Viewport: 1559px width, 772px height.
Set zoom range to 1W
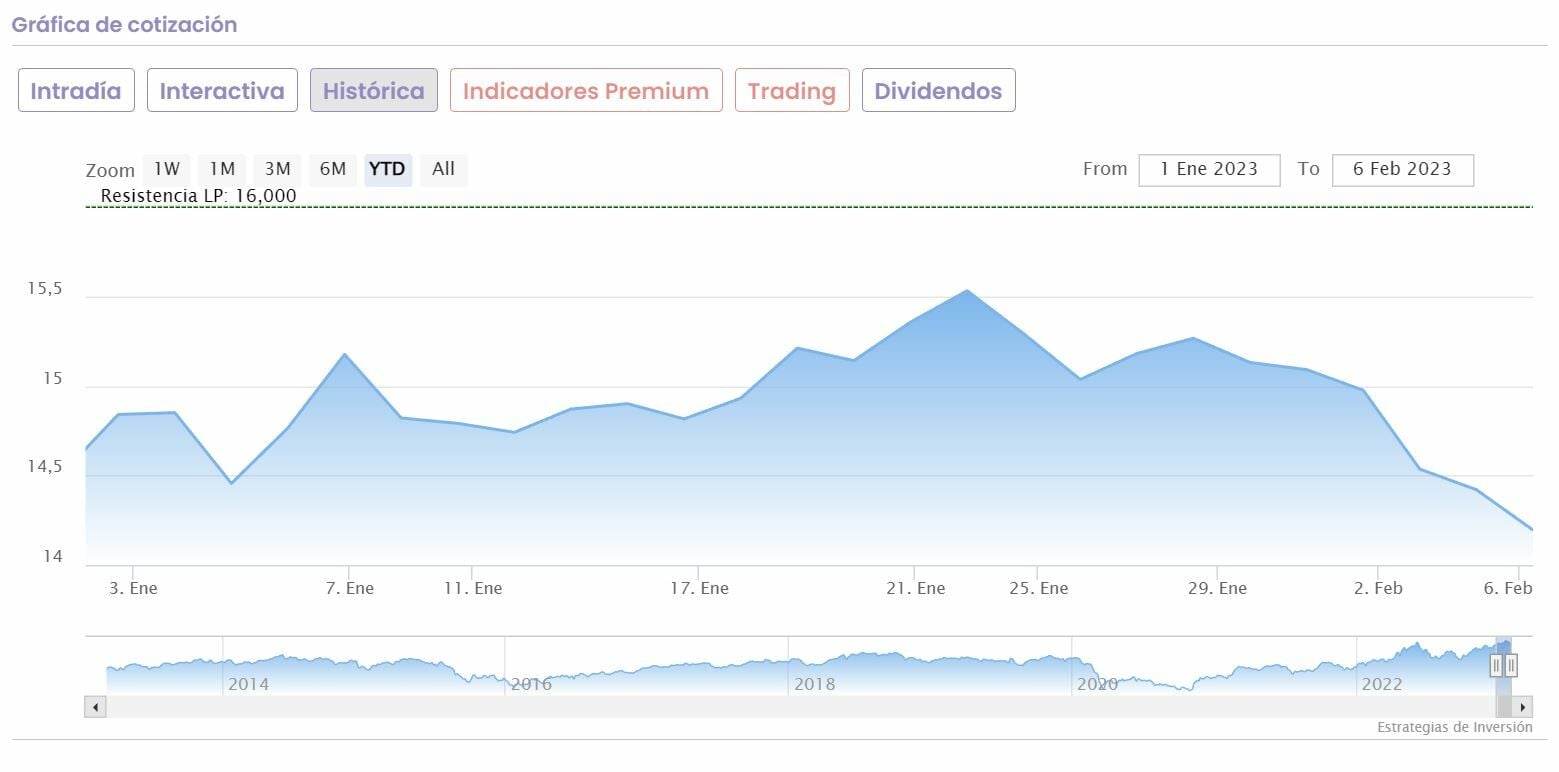[167, 169]
